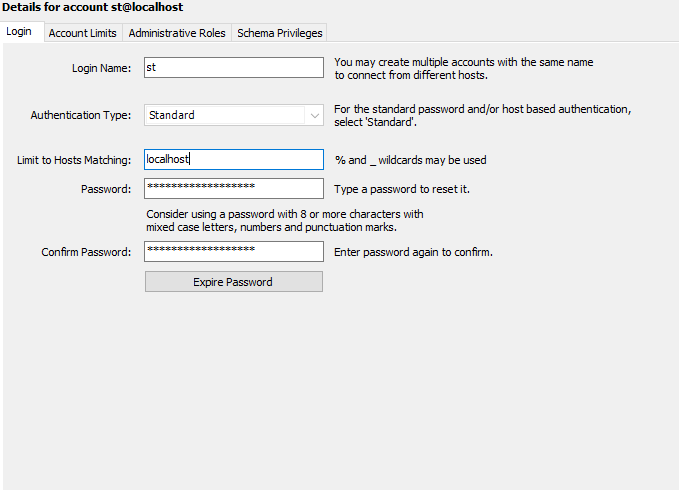Select the Schema Privileges tab
The height and width of the screenshot is (490, 679).
pos(280,33)
